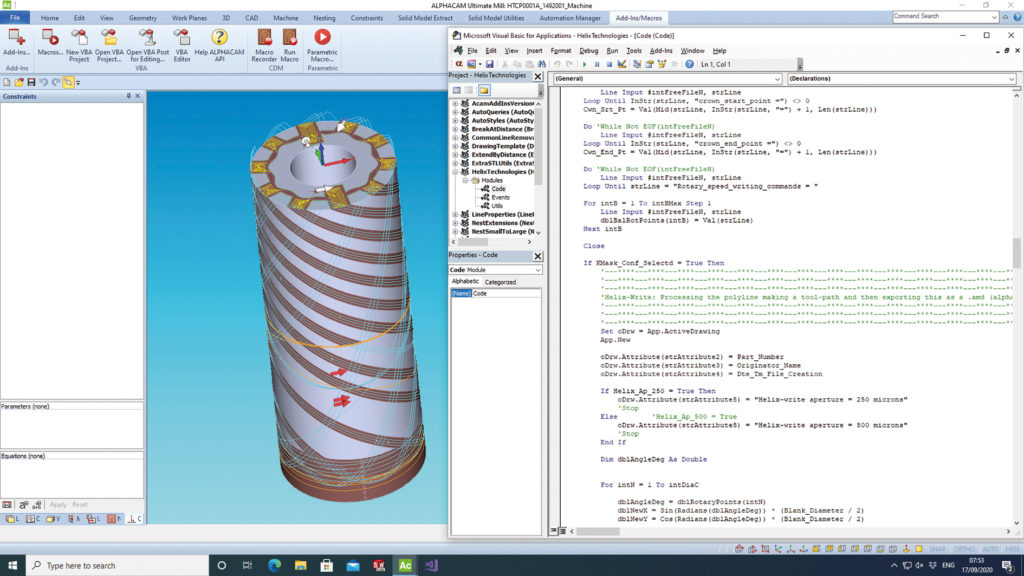Open the ALPHACAM File menu
The height and width of the screenshot is (576, 1024).
click(x=14, y=18)
